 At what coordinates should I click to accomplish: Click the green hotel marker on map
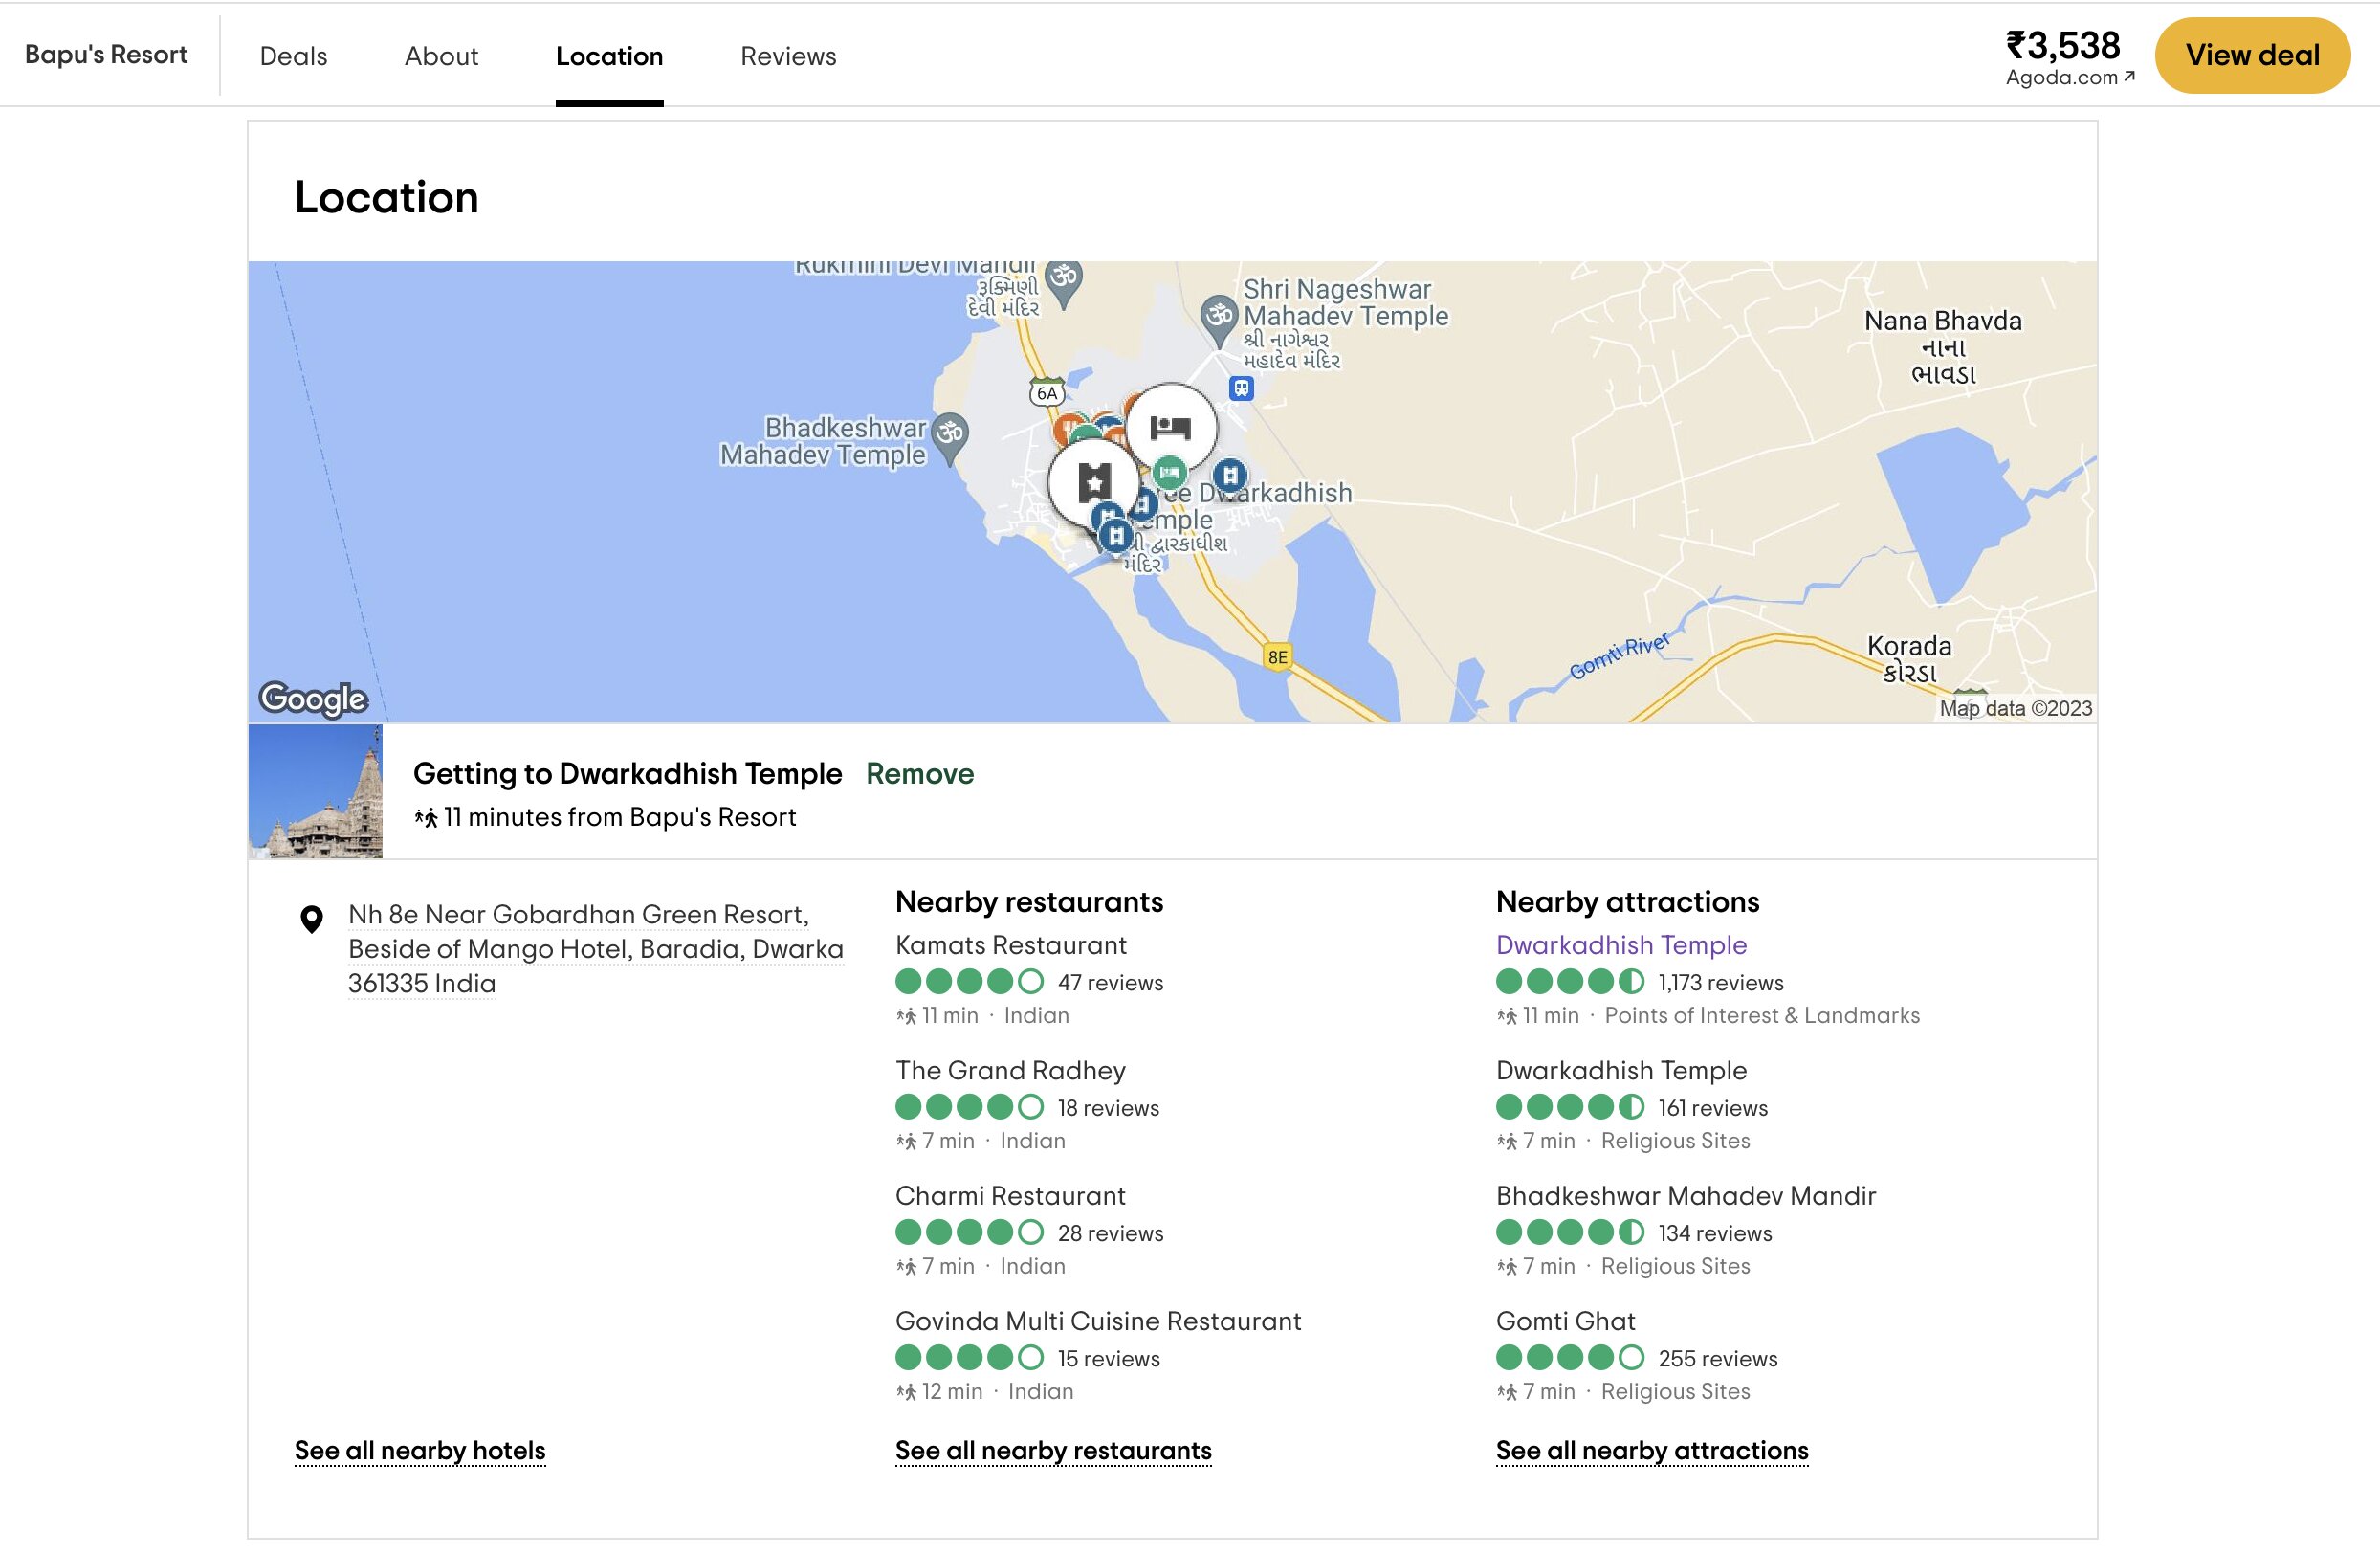click(1169, 472)
